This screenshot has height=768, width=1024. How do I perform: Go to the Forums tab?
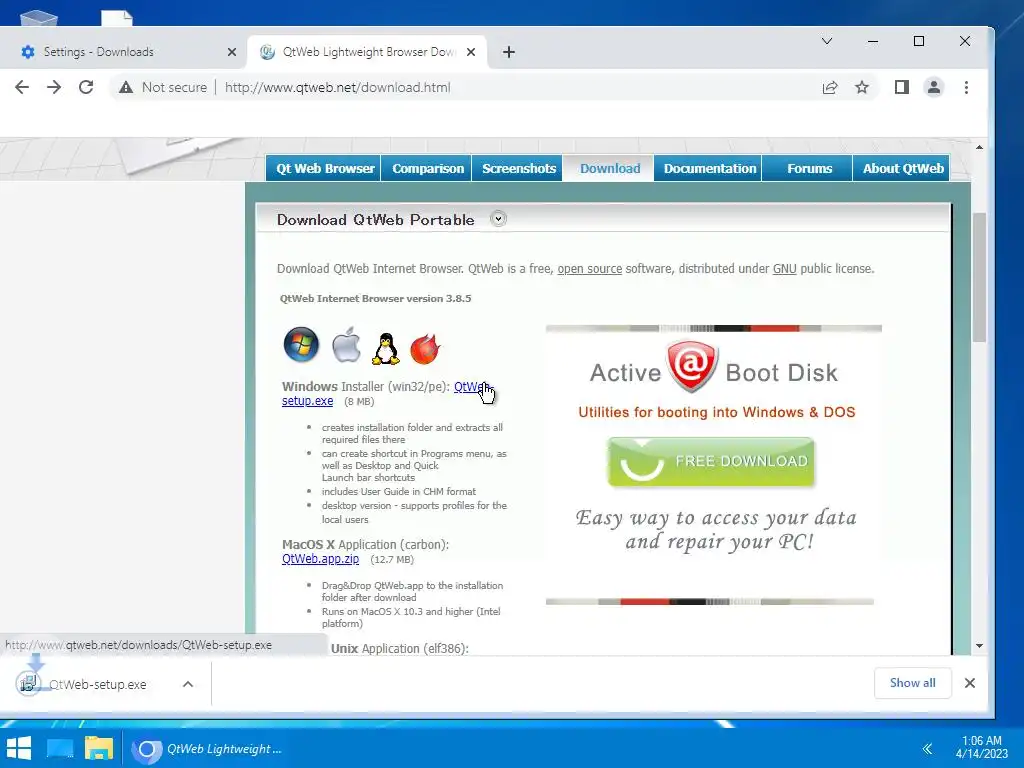pyautogui.click(x=809, y=168)
